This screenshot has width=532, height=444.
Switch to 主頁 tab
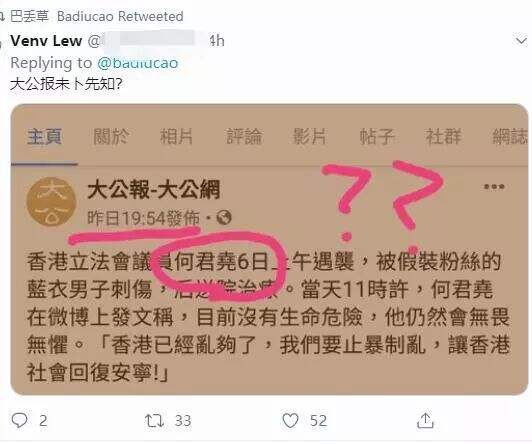click(44, 137)
